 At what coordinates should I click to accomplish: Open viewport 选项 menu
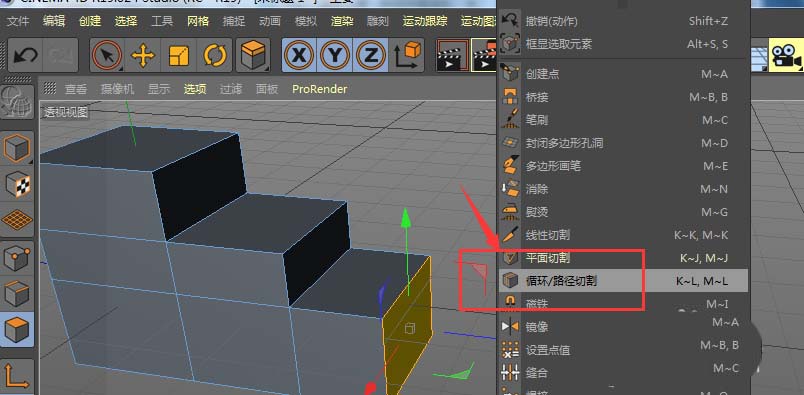[195, 89]
